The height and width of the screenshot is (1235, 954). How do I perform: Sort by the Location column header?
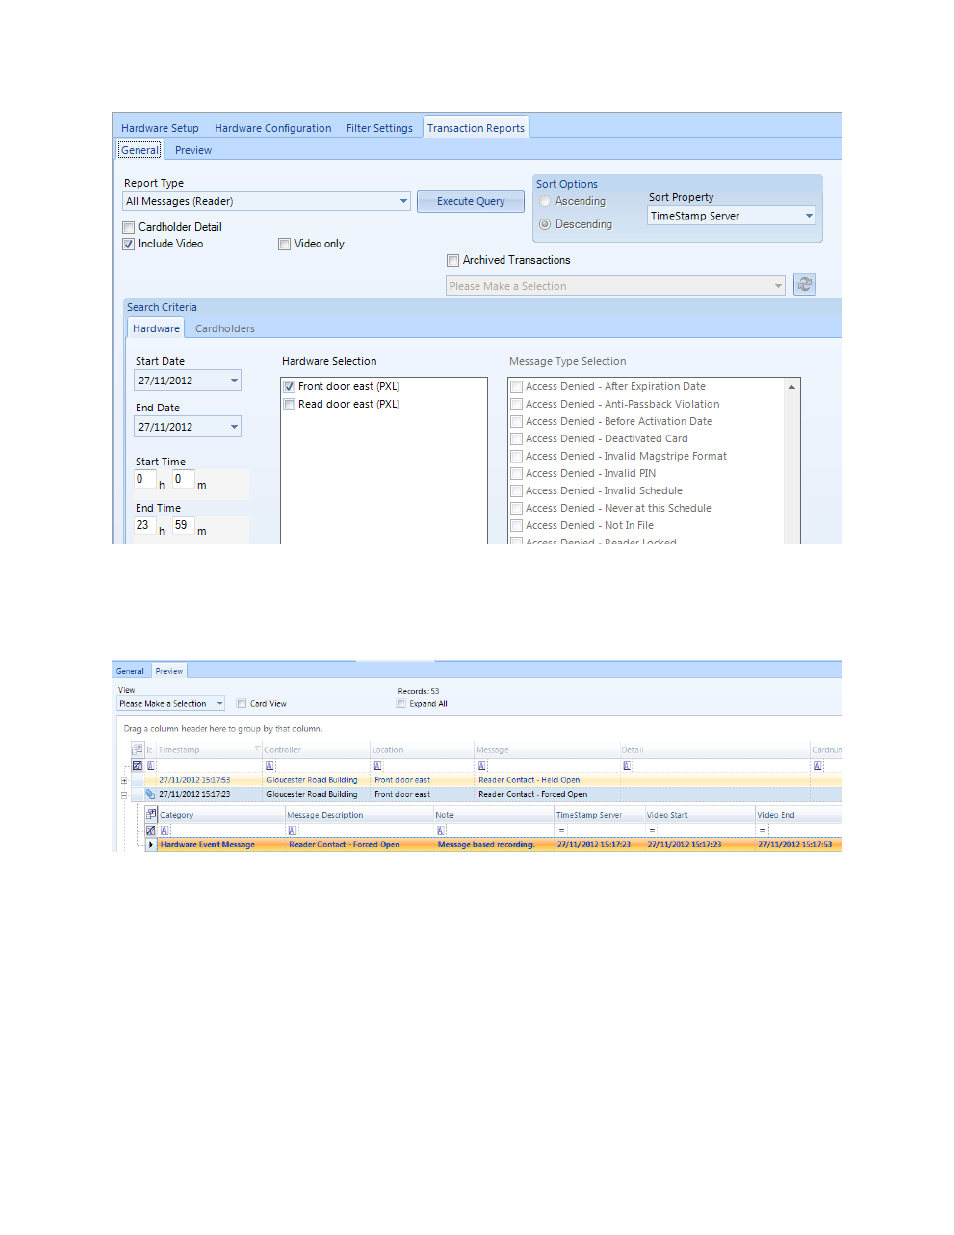[422, 750]
